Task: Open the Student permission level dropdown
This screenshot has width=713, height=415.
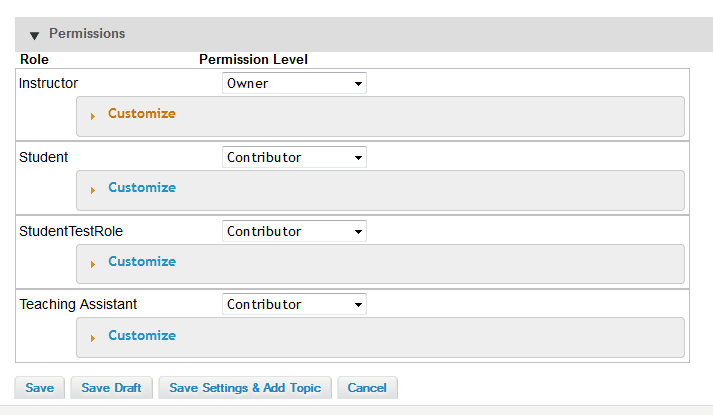Action: (x=294, y=157)
